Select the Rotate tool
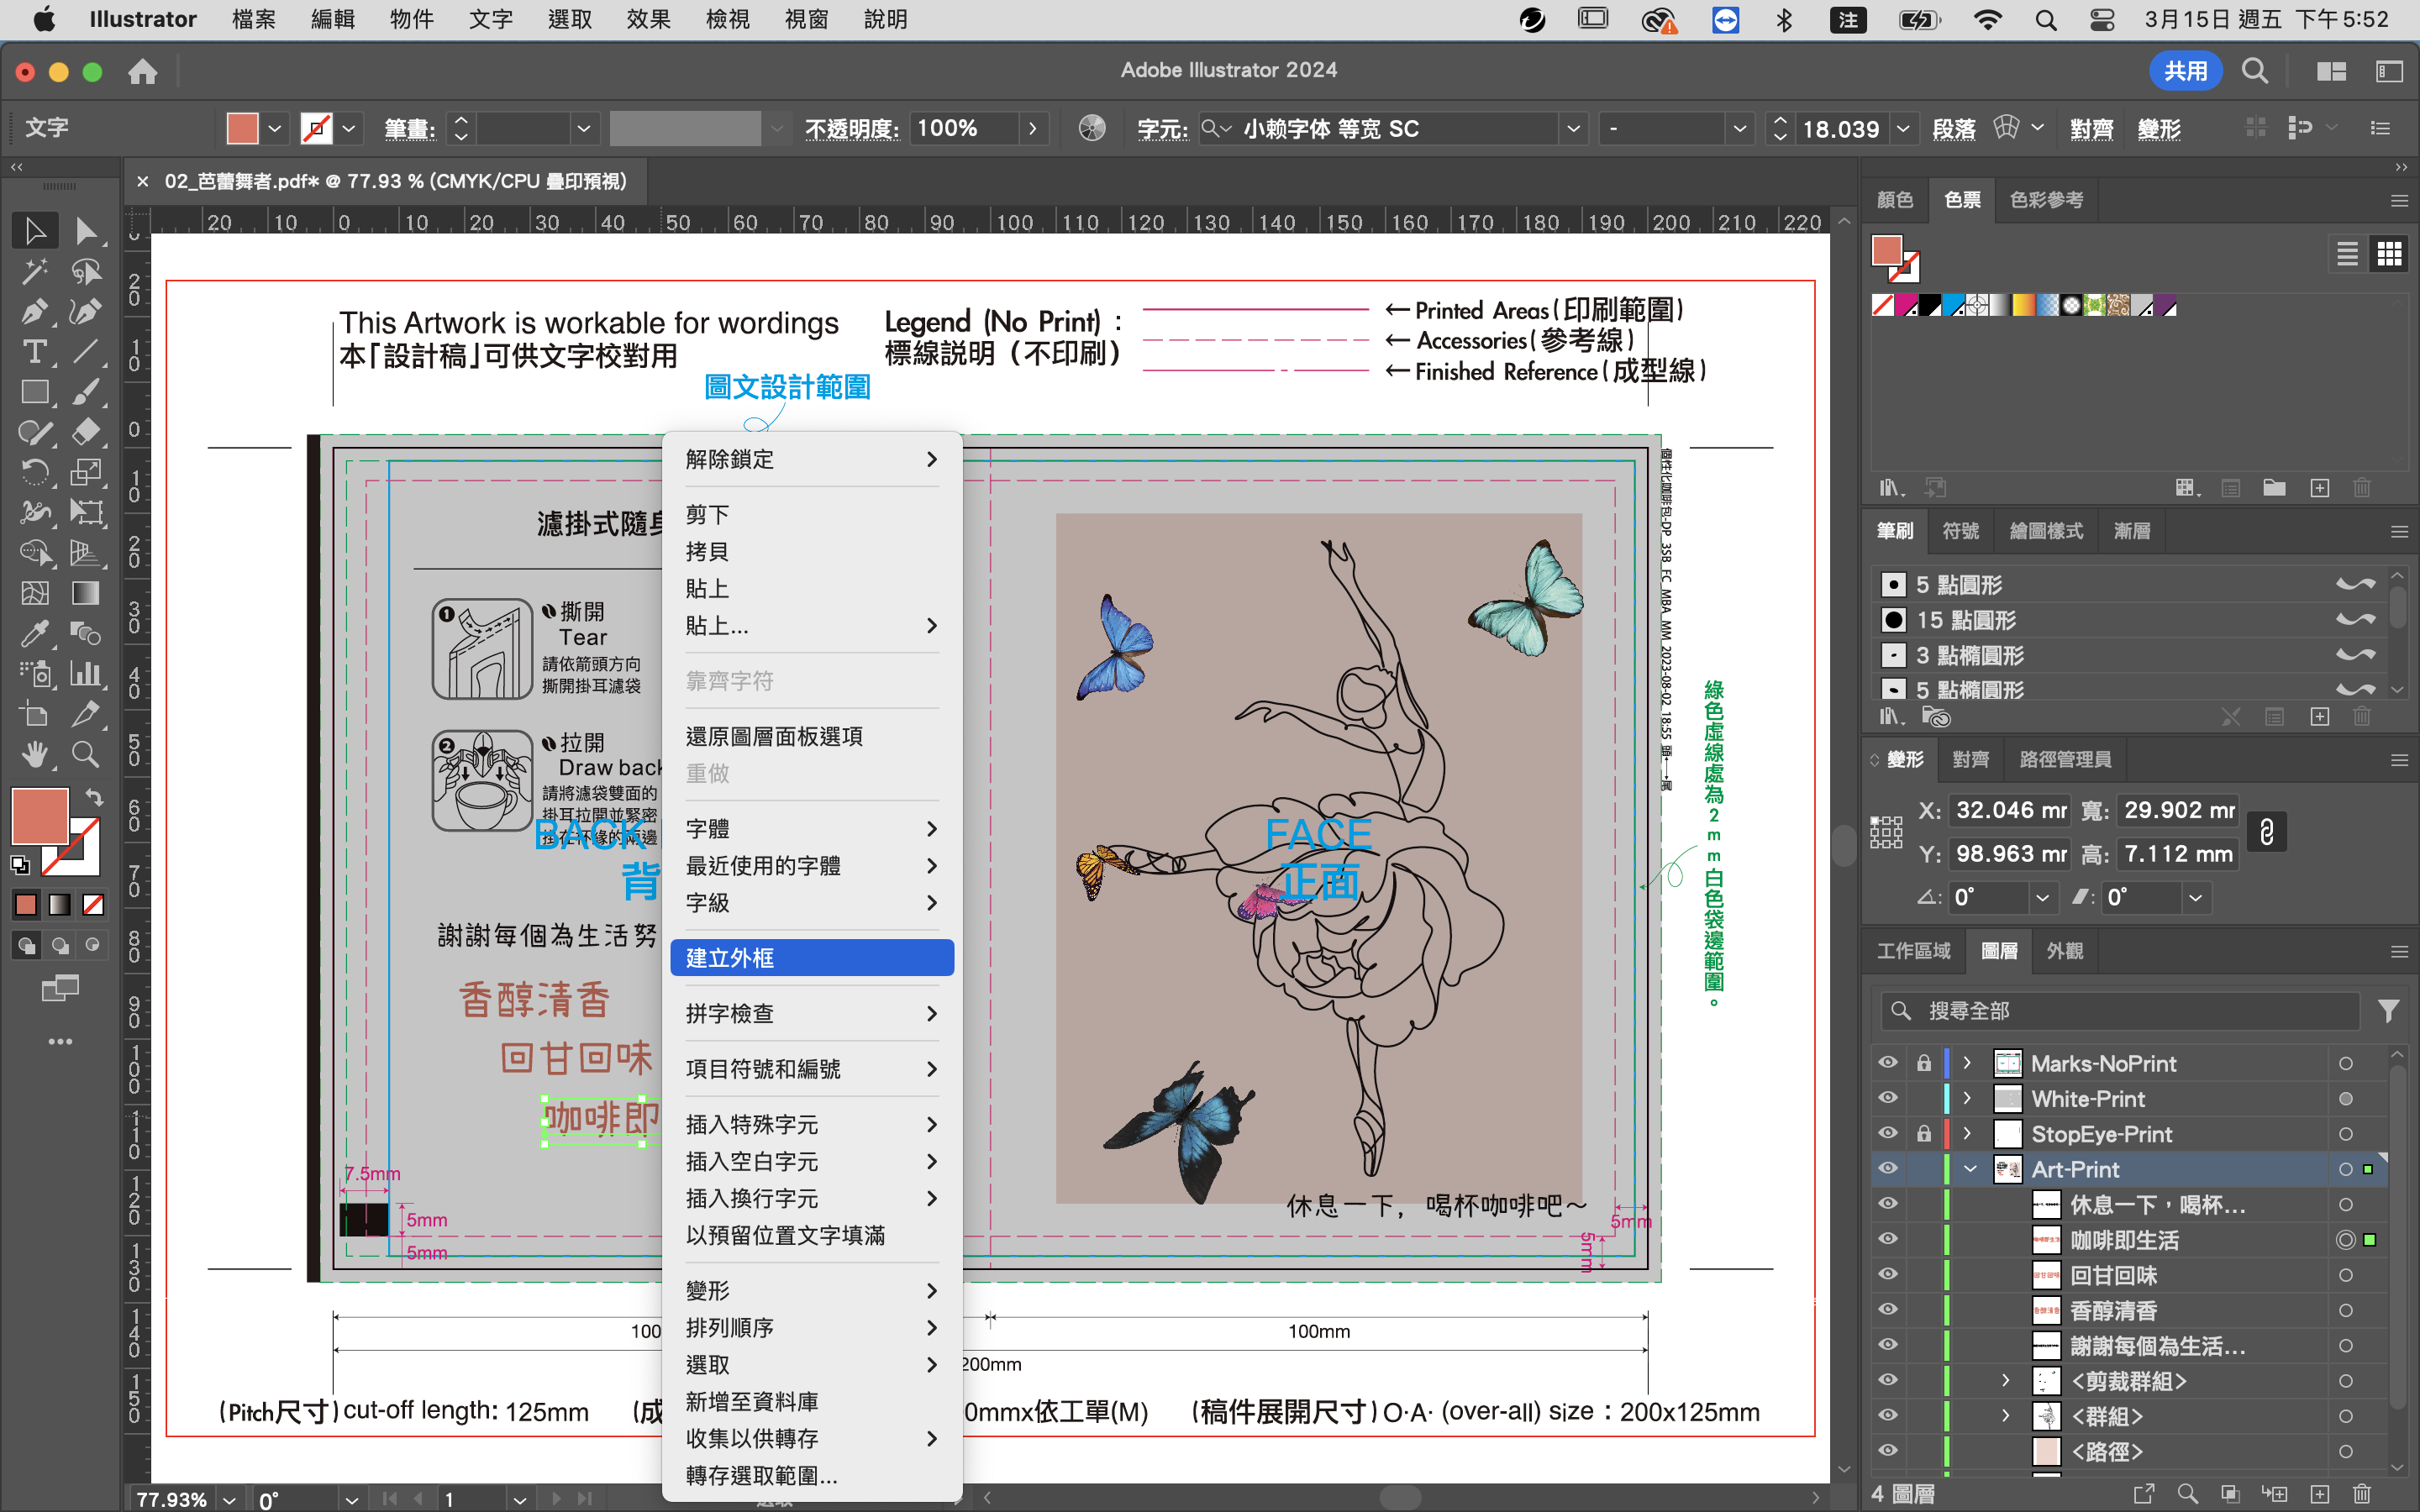The width and height of the screenshot is (2420, 1512). click(36, 470)
